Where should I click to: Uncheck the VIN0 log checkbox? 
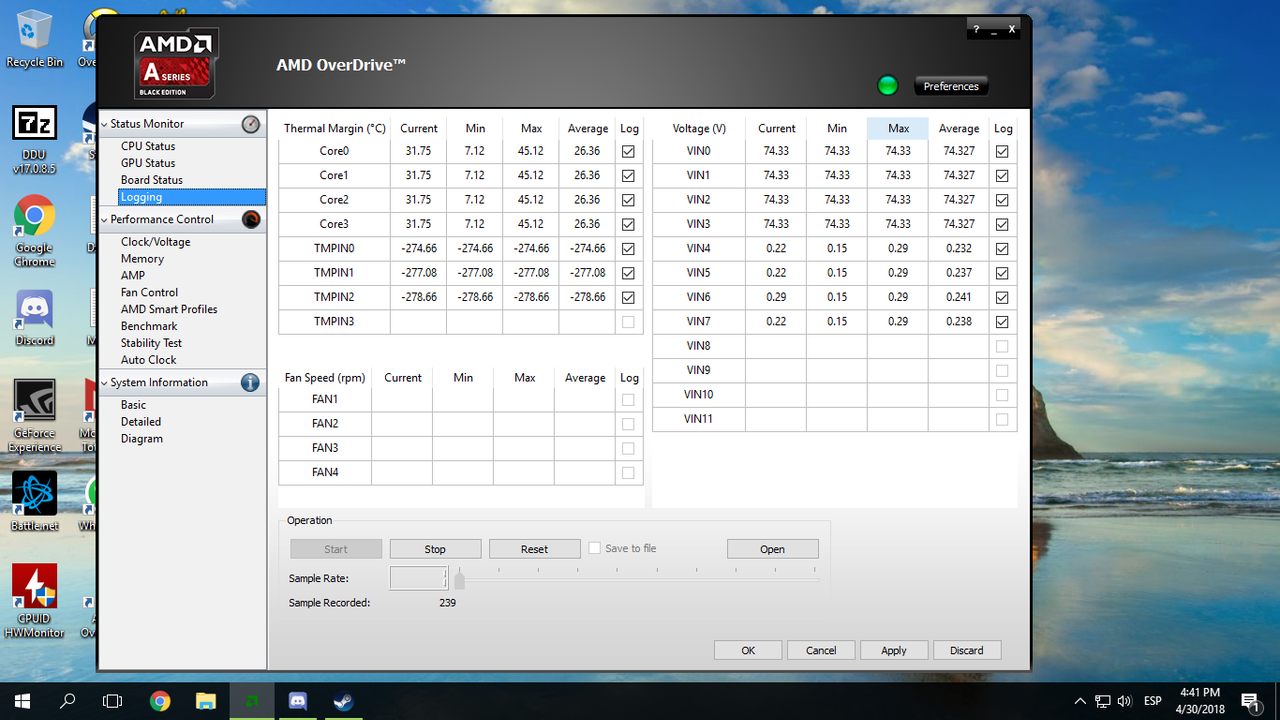tap(1002, 151)
